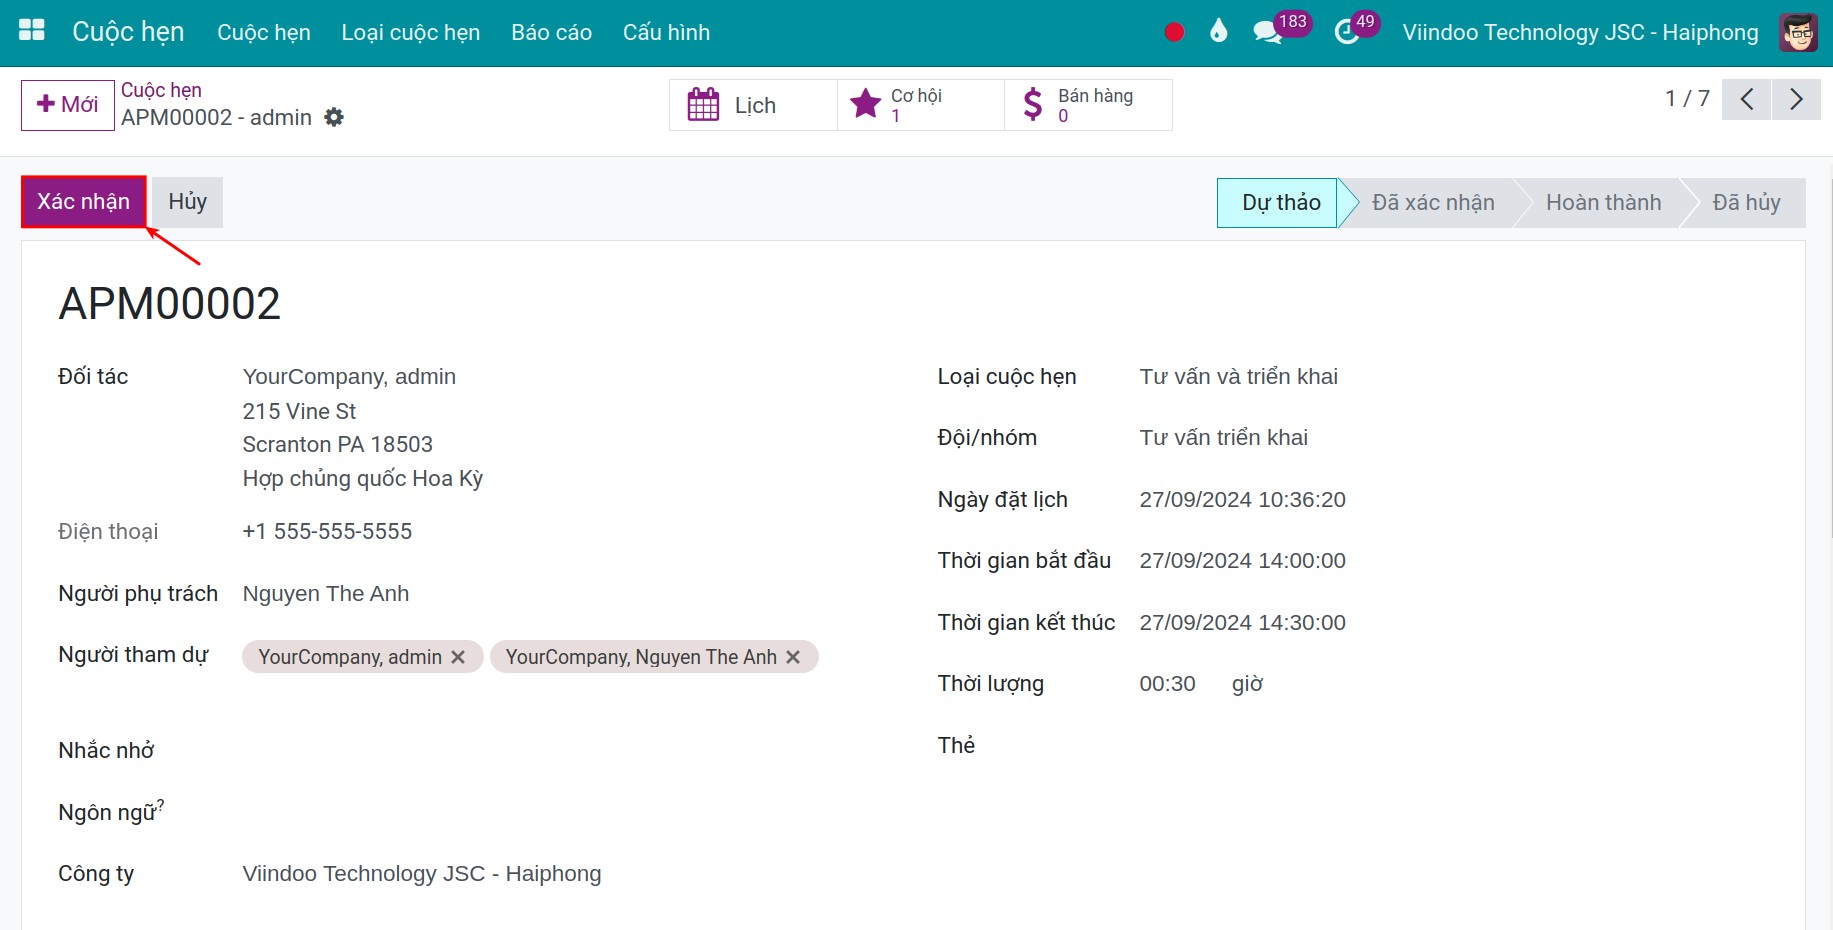Set status to Đã xác nhận stage

(x=1433, y=203)
